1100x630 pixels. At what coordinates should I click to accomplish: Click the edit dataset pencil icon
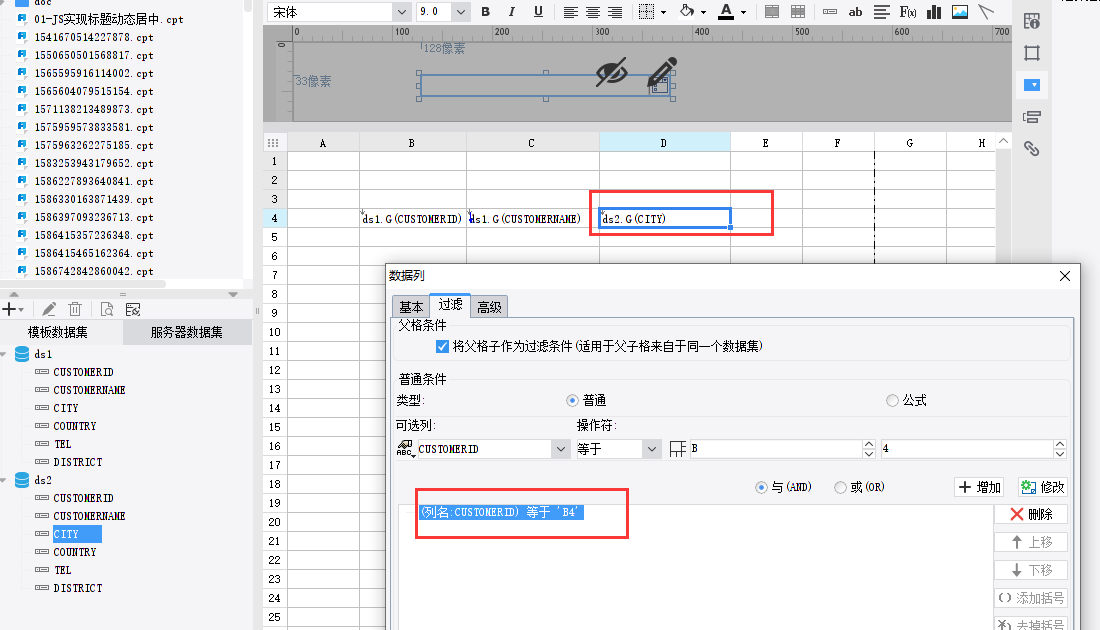coord(49,309)
